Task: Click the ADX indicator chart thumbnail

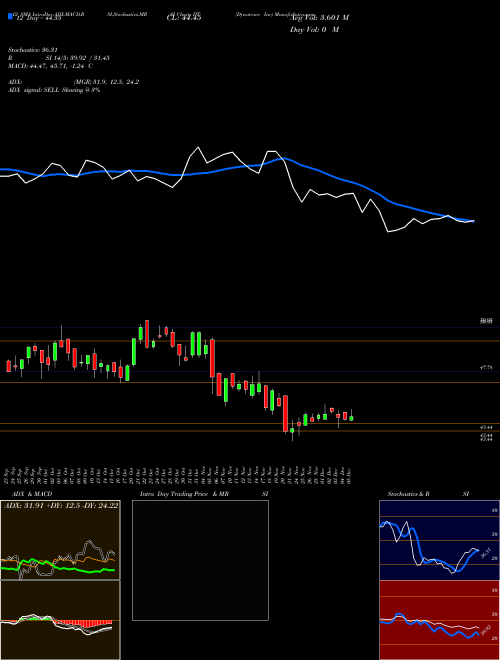Action: coord(60,540)
